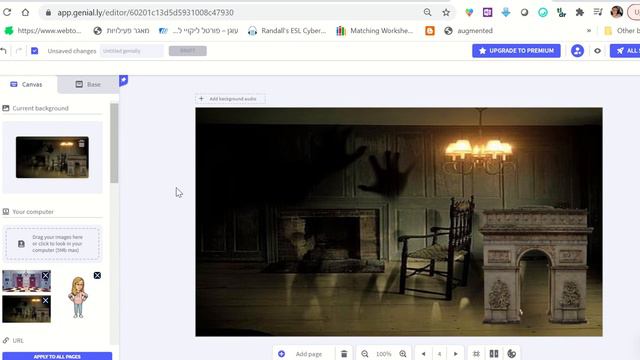The image size is (640, 360).
Task: Open the blue download arrow extension
Action: [506, 12]
